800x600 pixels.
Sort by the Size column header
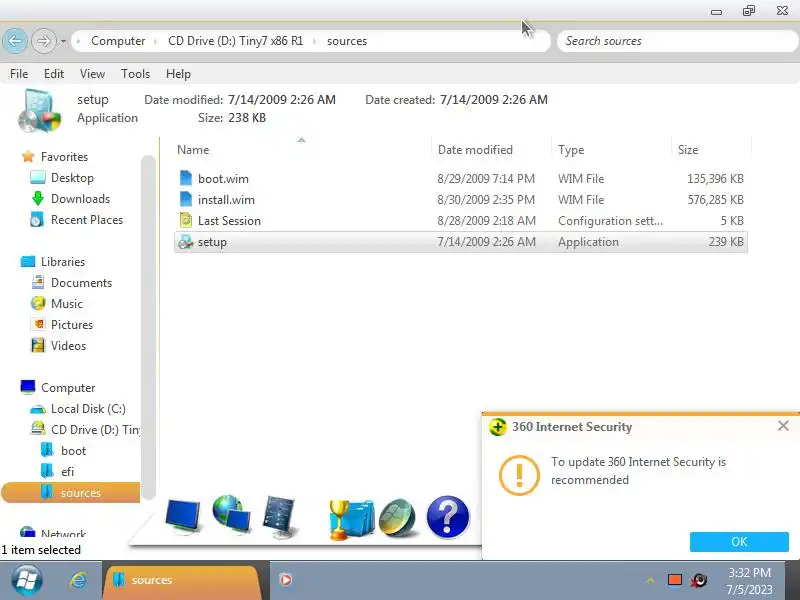688,149
